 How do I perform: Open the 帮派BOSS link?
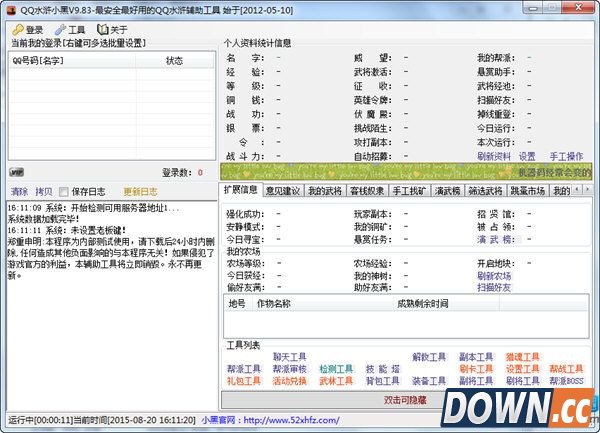tap(566, 381)
